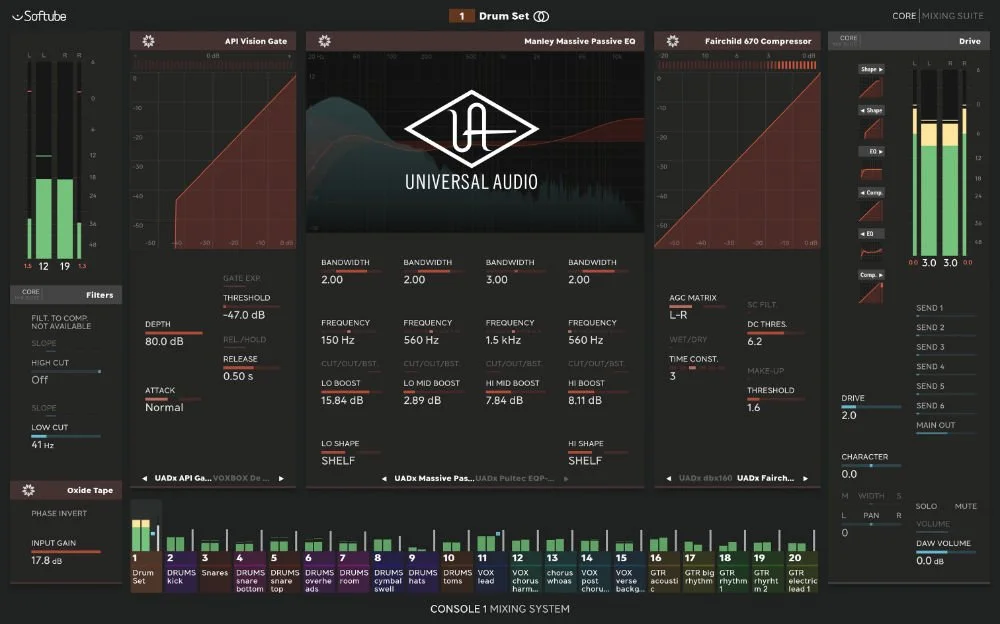The image size is (1000, 624).
Task: Select channel 16 GTR acoustic
Action: tap(665, 571)
